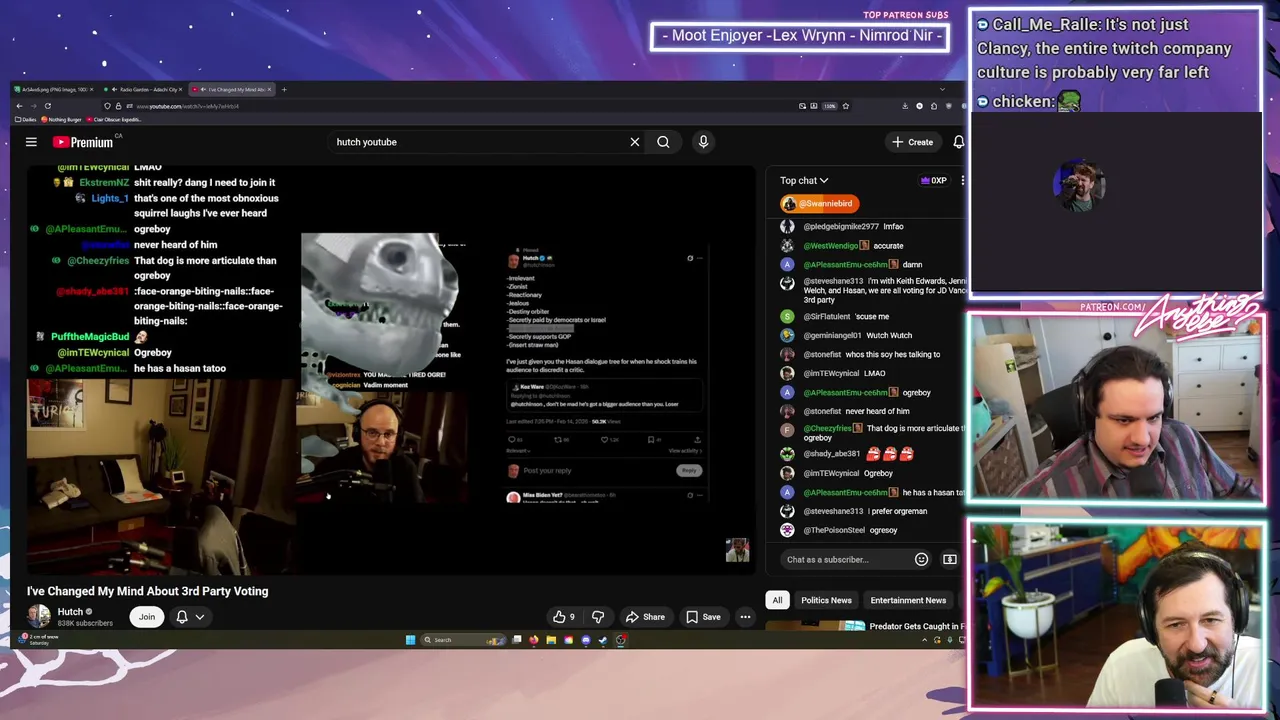Open the pinned @Swanniebird chat chip
The width and height of the screenshot is (1280, 720).
click(x=819, y=204)
